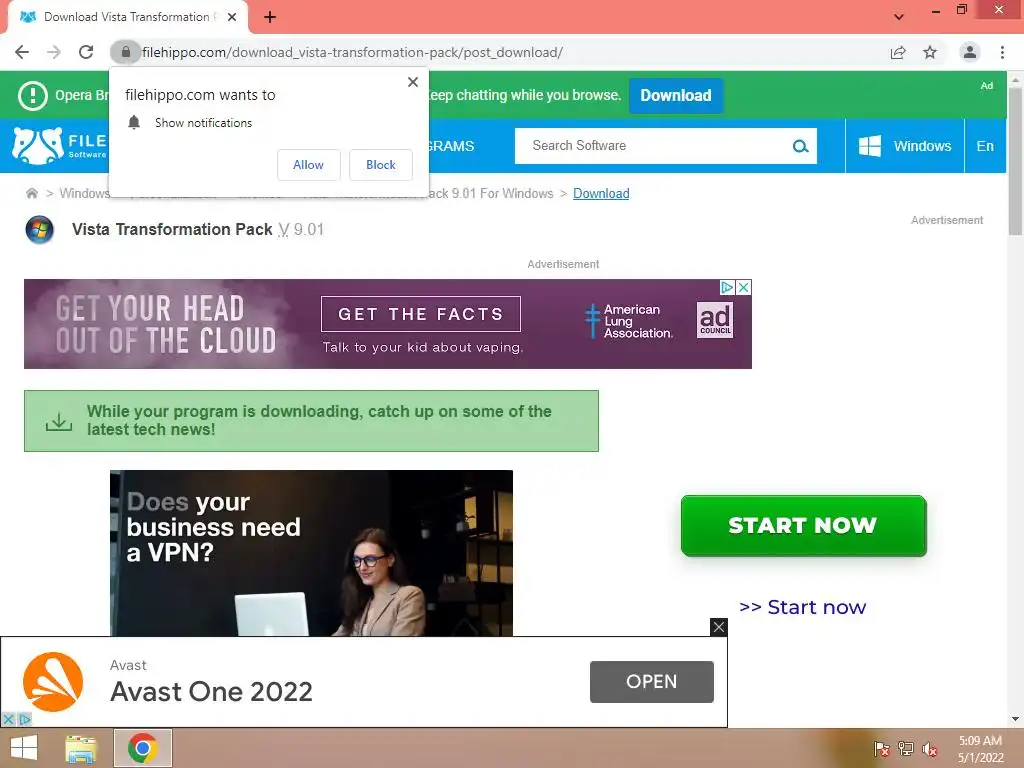
Task: Open the Chrome profile avatar icon
Action: (x=970, y=52)
